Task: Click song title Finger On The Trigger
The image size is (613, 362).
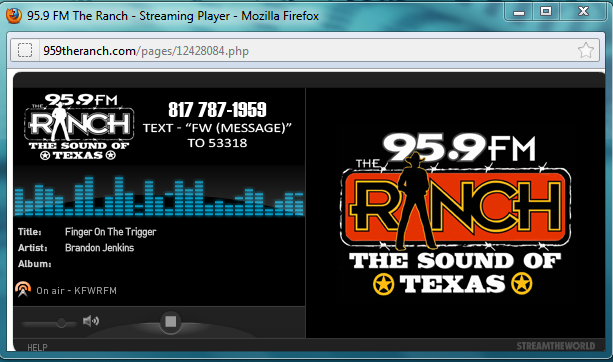Action: 111,232
